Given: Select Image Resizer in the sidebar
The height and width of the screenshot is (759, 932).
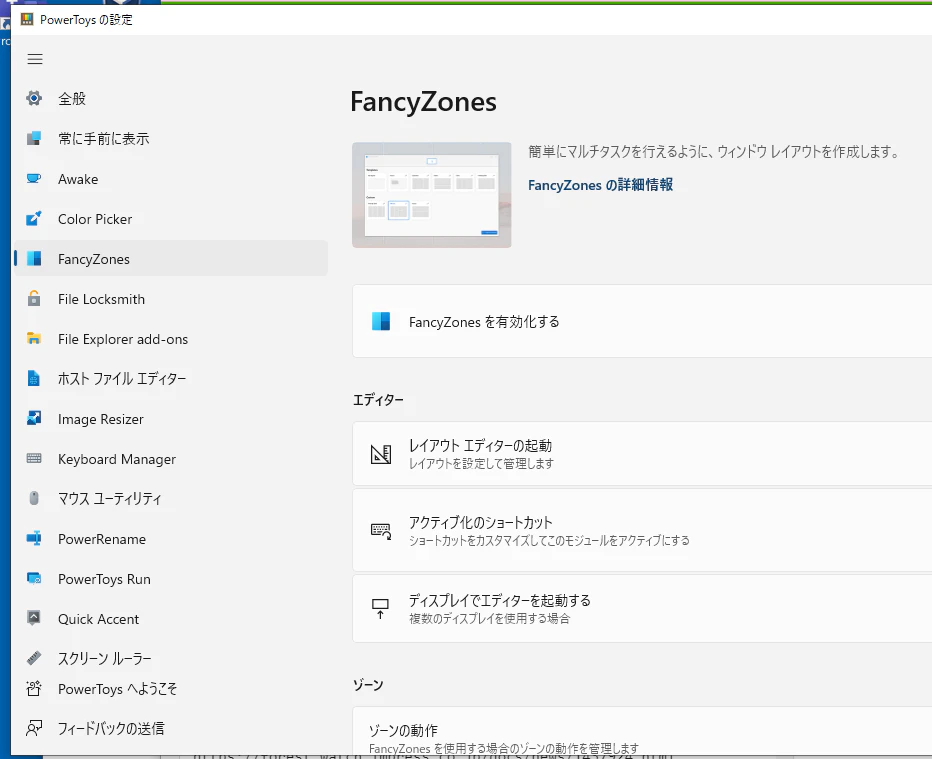Looking at the screenshot, I should pos(171,418).
